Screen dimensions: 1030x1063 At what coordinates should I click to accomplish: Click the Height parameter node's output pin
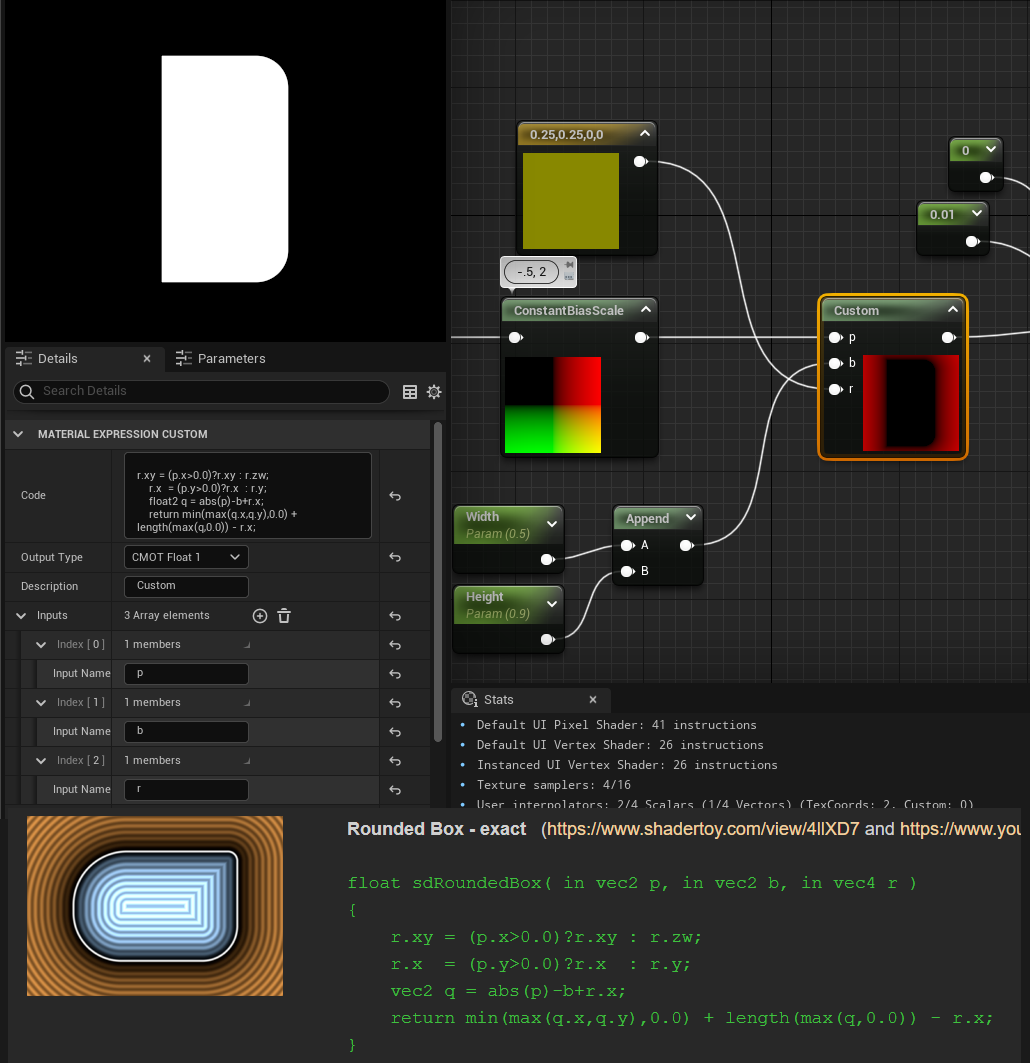click(548, 639)
